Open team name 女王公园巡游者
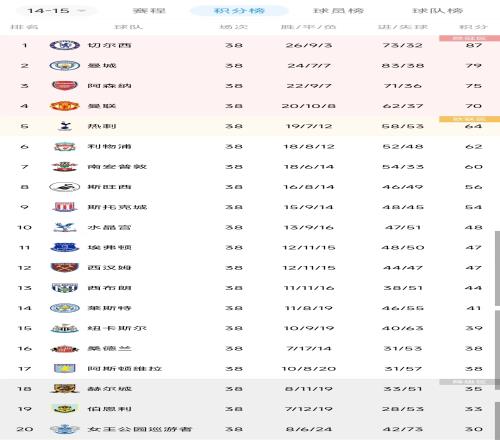 tap(139, 429)
